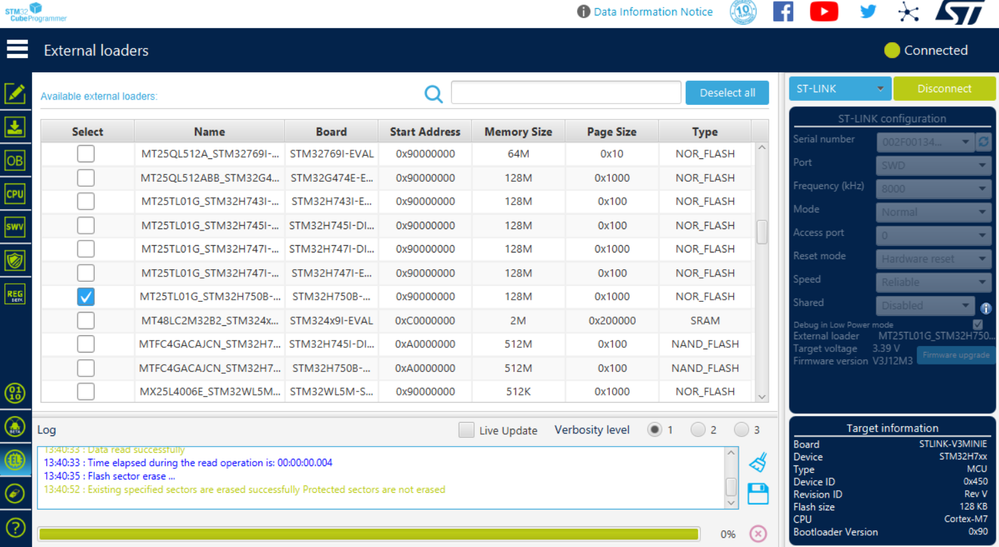The width and height of the screenshot is (999, 547).
Task: Save the log with the floppy icon
Action: (758, 494)
